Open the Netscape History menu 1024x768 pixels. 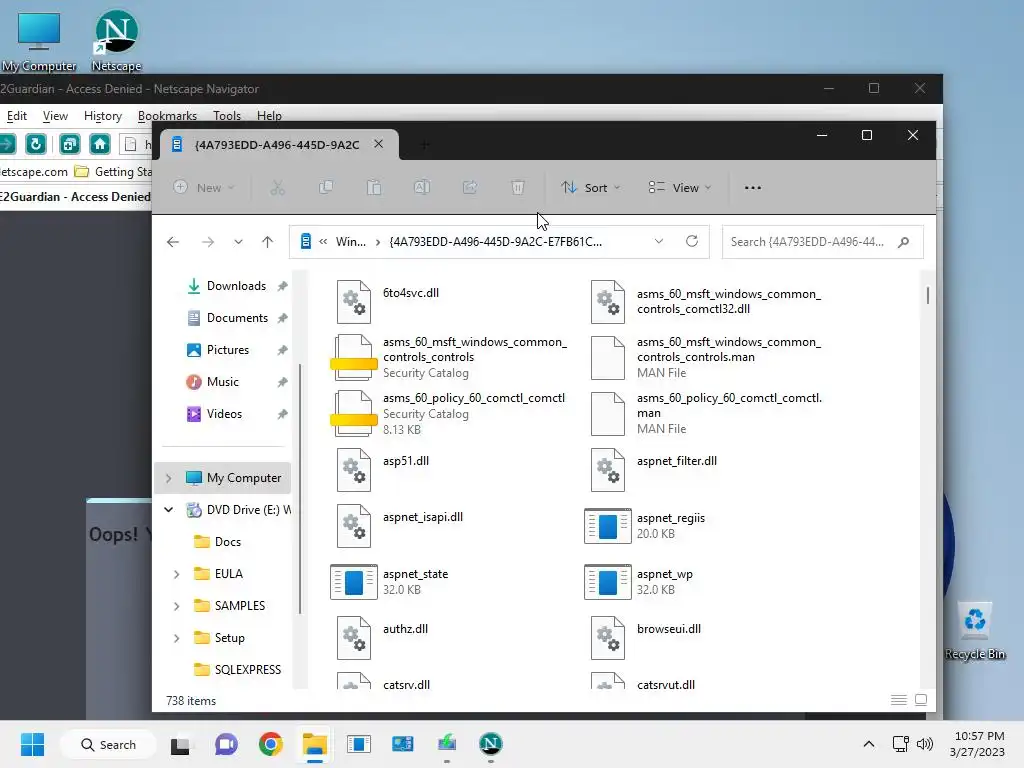click(x=103, y=116)
